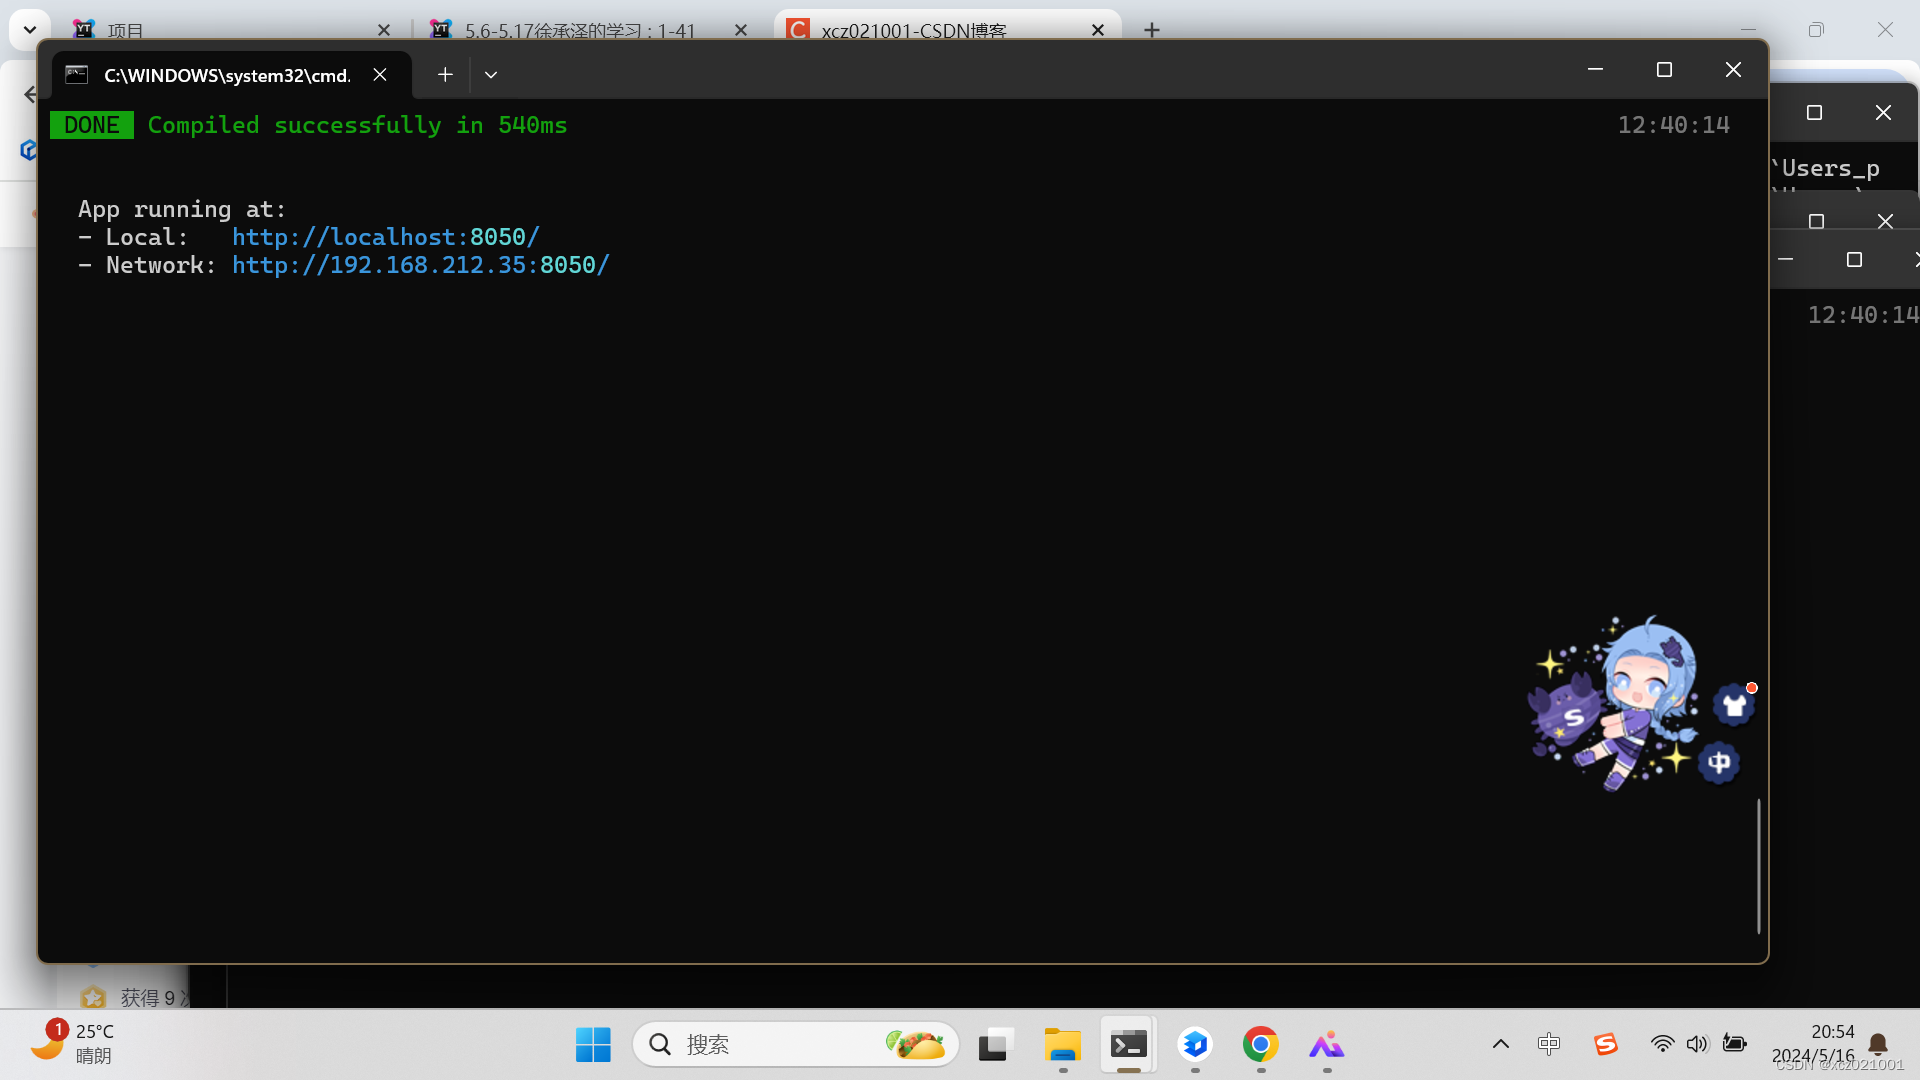Show hidden system tray icons

[x=1500, y=1044]
